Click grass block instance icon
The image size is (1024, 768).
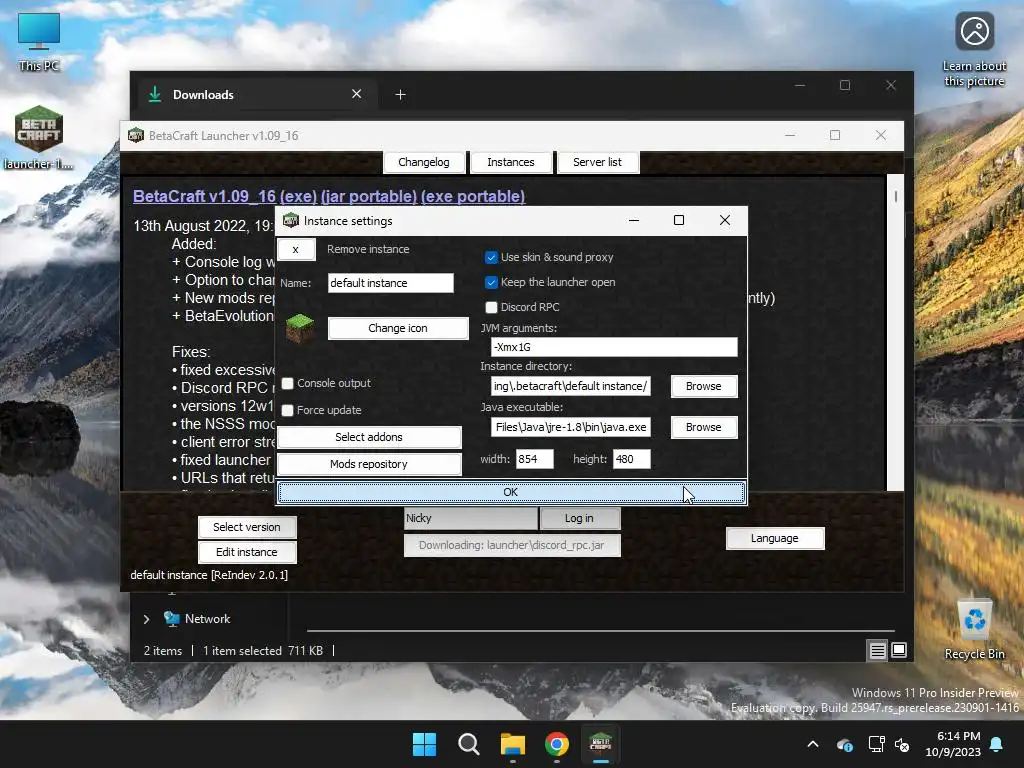[x=300, y=328]
